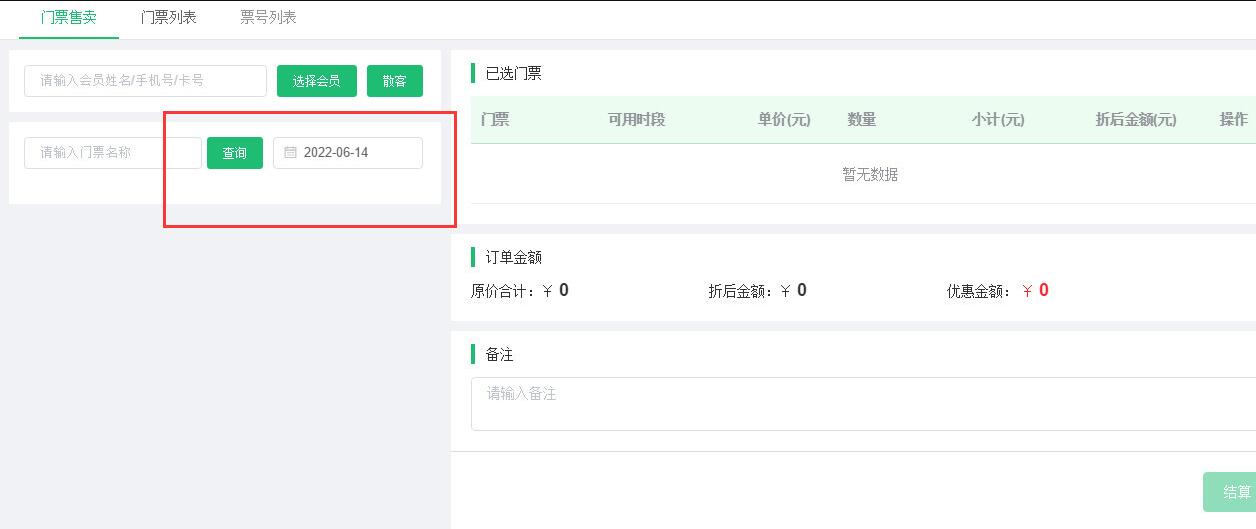Click the calendar icon in date field
The height and width of the screenshot is (529, 1256).
tap(290, 153)
